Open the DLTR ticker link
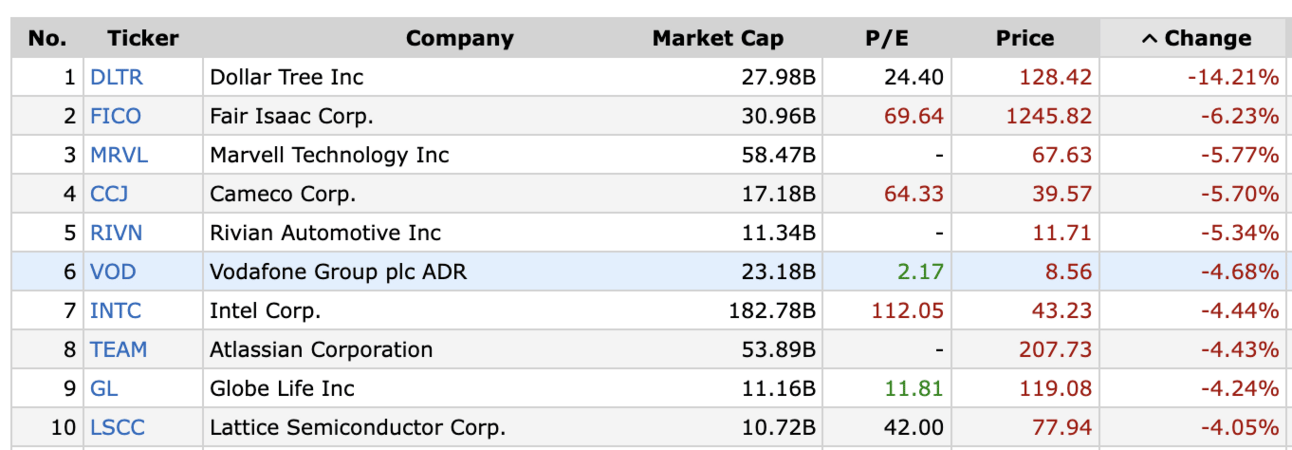Screen dimensions: 1292x450 (x=115, y=77)
